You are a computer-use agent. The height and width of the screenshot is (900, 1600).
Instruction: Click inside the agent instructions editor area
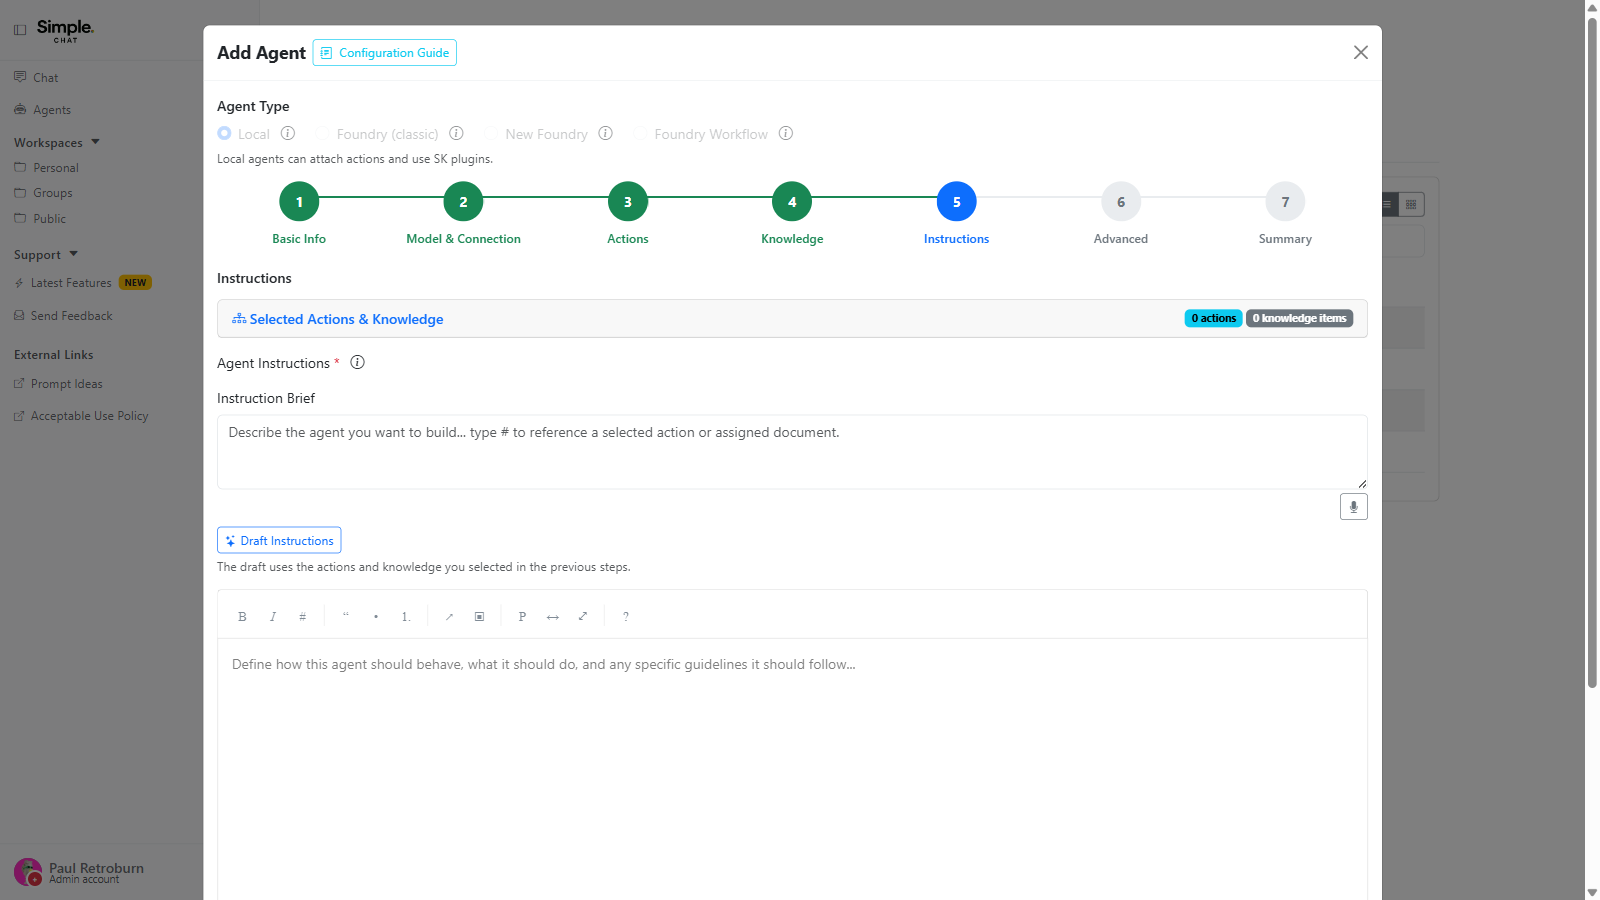click(x=792, y=770)
